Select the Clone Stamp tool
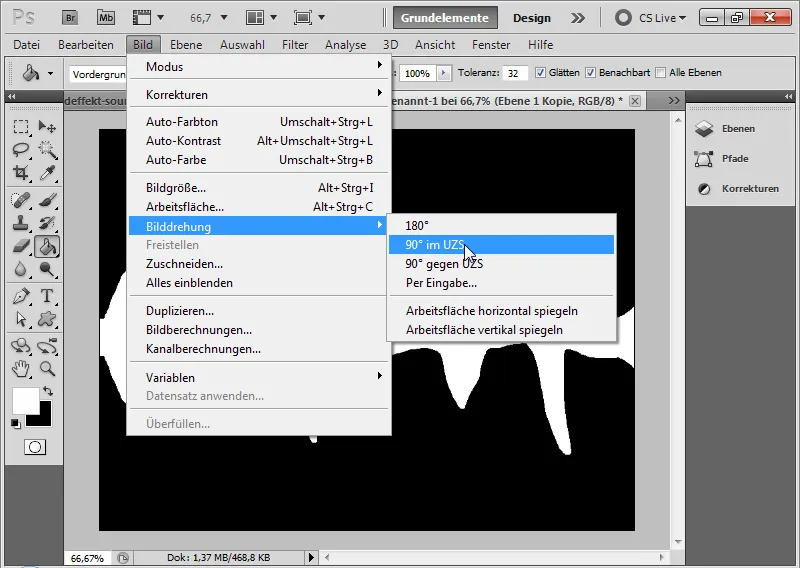Screen dimensions: 800x568 point(21,223)
